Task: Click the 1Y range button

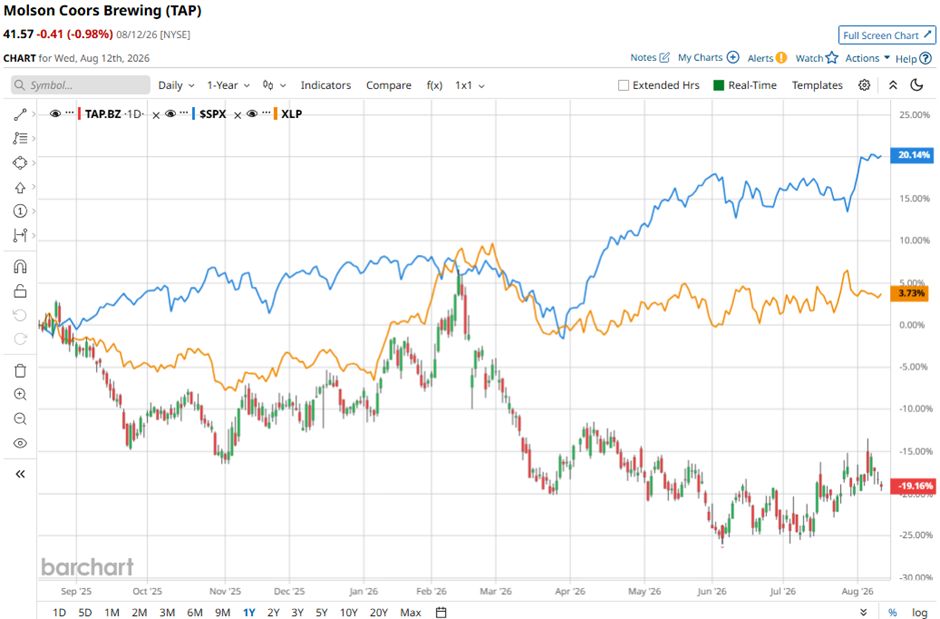Action: click(x=249, y=612)
